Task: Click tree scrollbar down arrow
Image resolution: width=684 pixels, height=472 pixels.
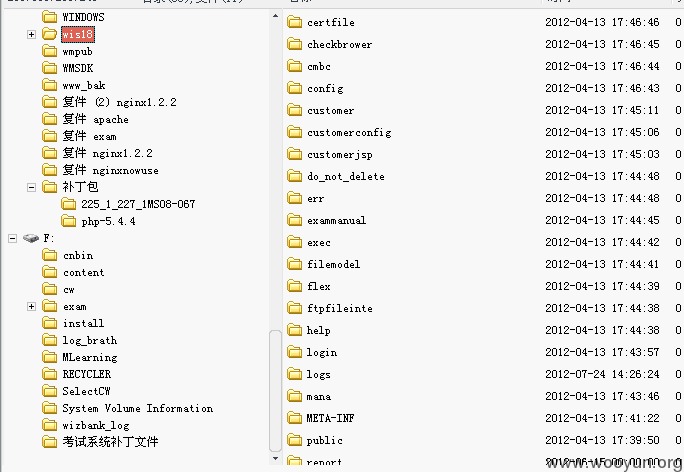Action: pyautogui.click(x=275, y=458)
